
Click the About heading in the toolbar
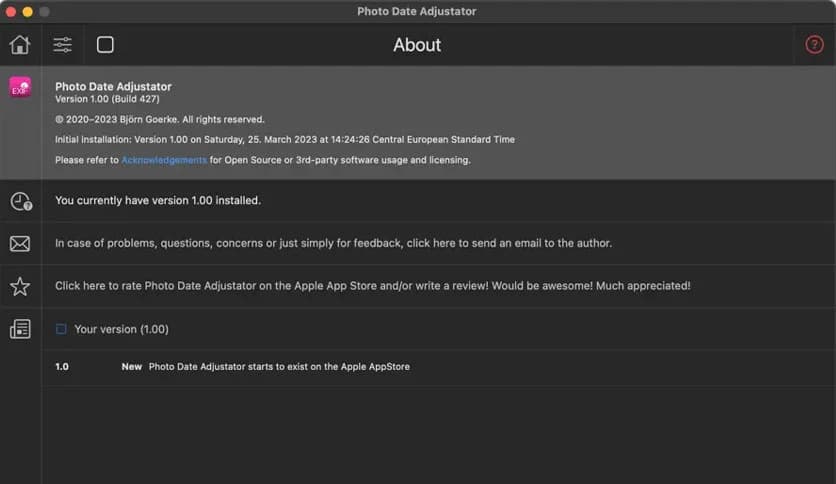coord(417,45)
